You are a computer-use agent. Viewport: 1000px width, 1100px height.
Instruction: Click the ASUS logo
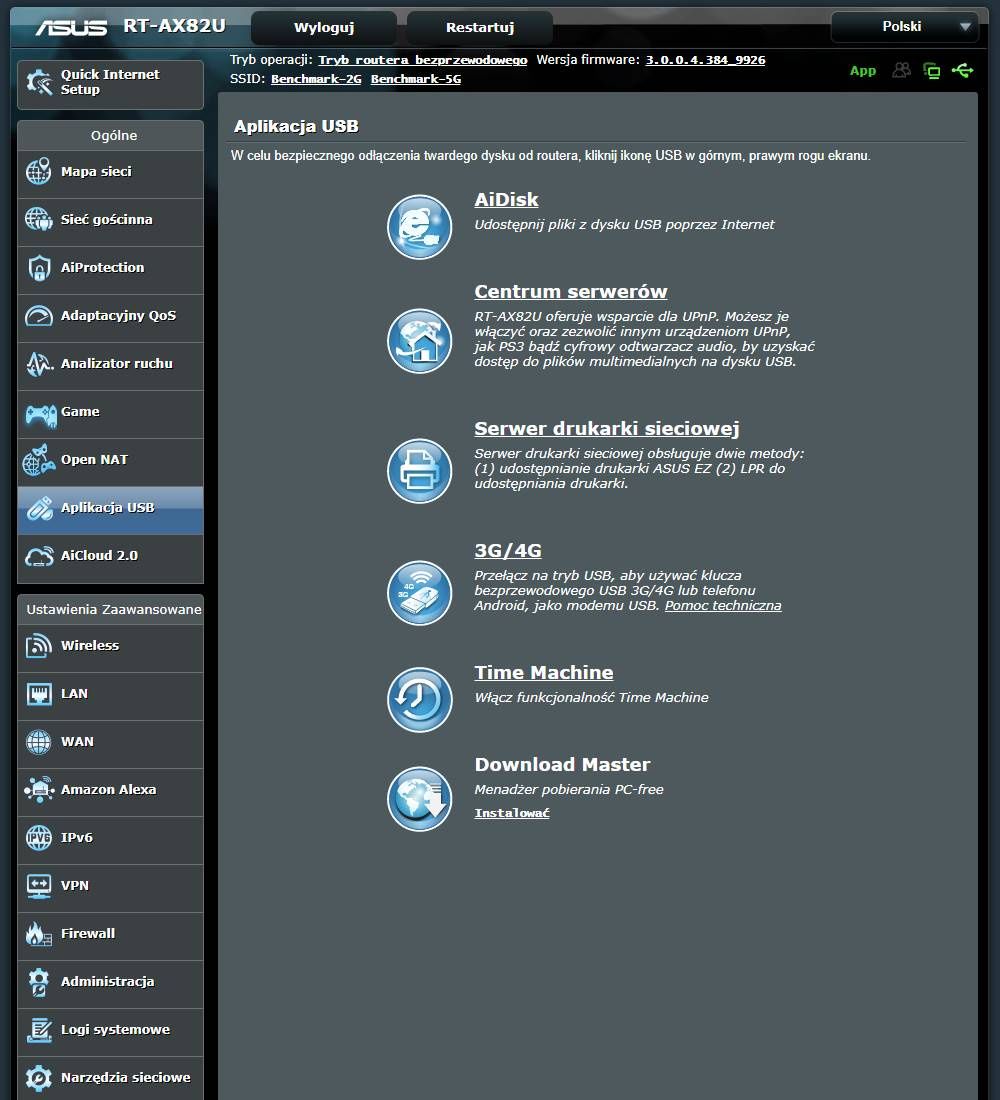click(x=71, y=27)
